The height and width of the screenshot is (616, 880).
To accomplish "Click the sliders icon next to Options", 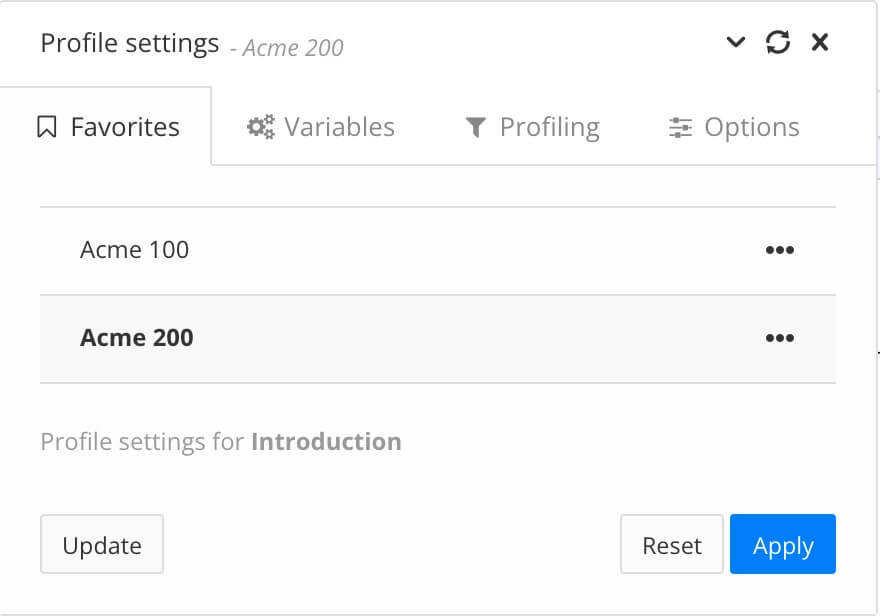I will (680, 127).
